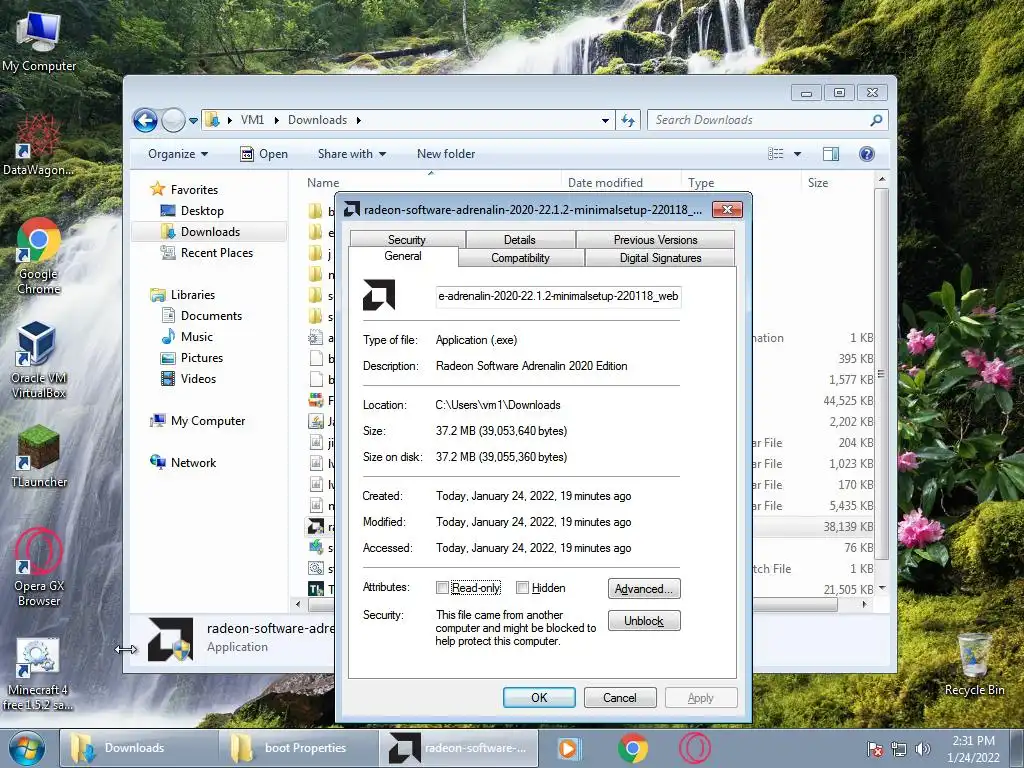This screenshot has width=1024, height=768.
Task: Switch to the Security tab
Action: click(407, 240)
